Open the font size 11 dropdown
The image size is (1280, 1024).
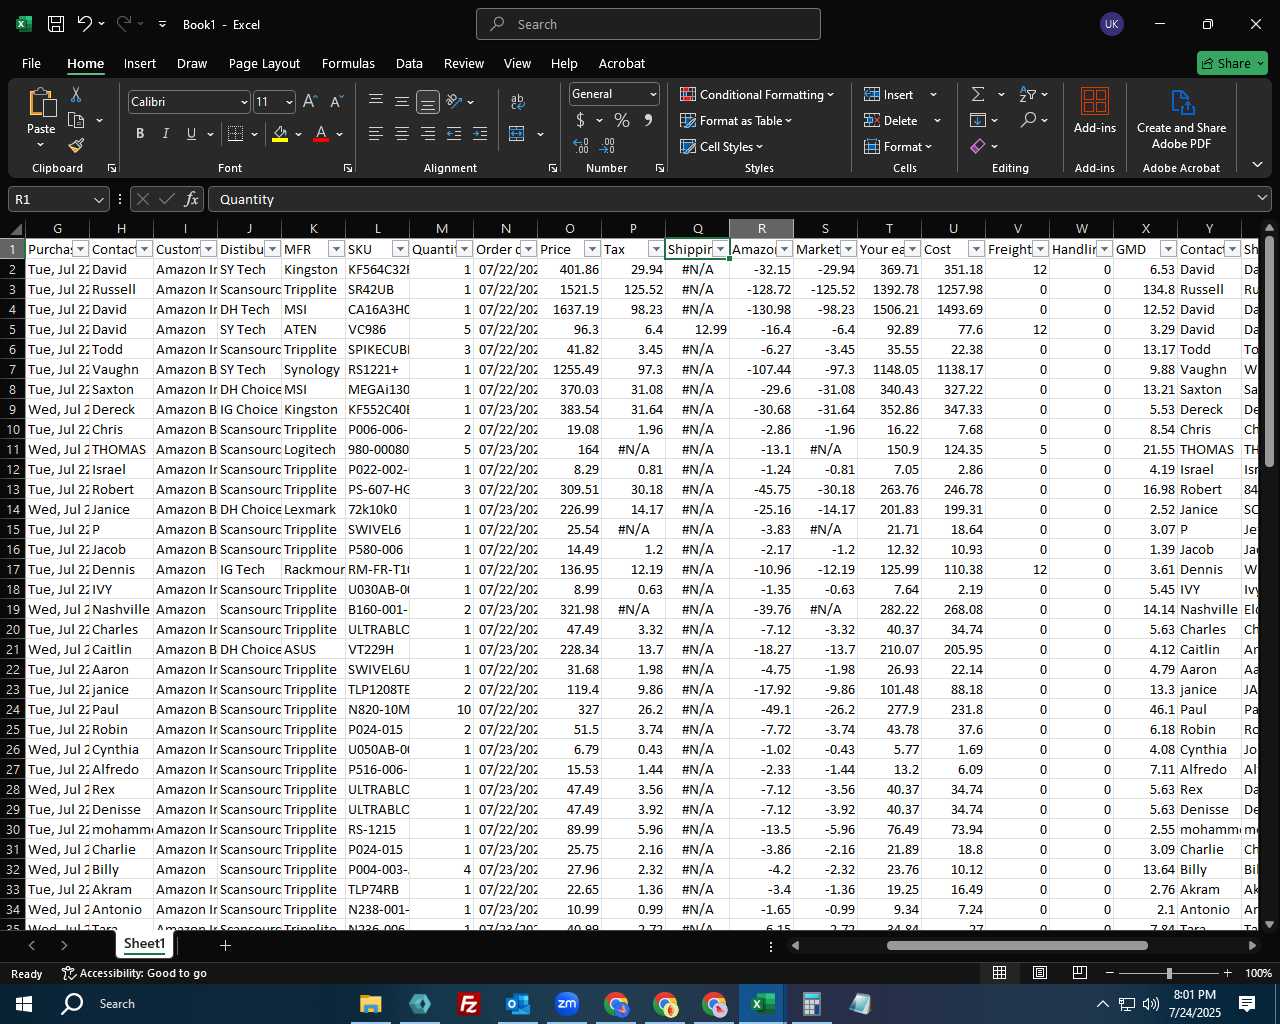pos(289,101)
